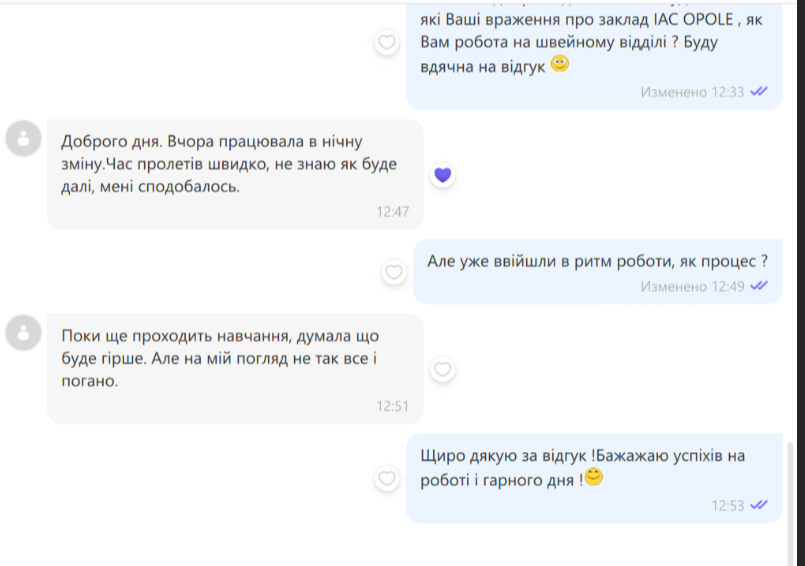Screen dimensions: 805x566
Task: Click the "Изменено 12:49" edited label
Action: [x=692, y=286]
